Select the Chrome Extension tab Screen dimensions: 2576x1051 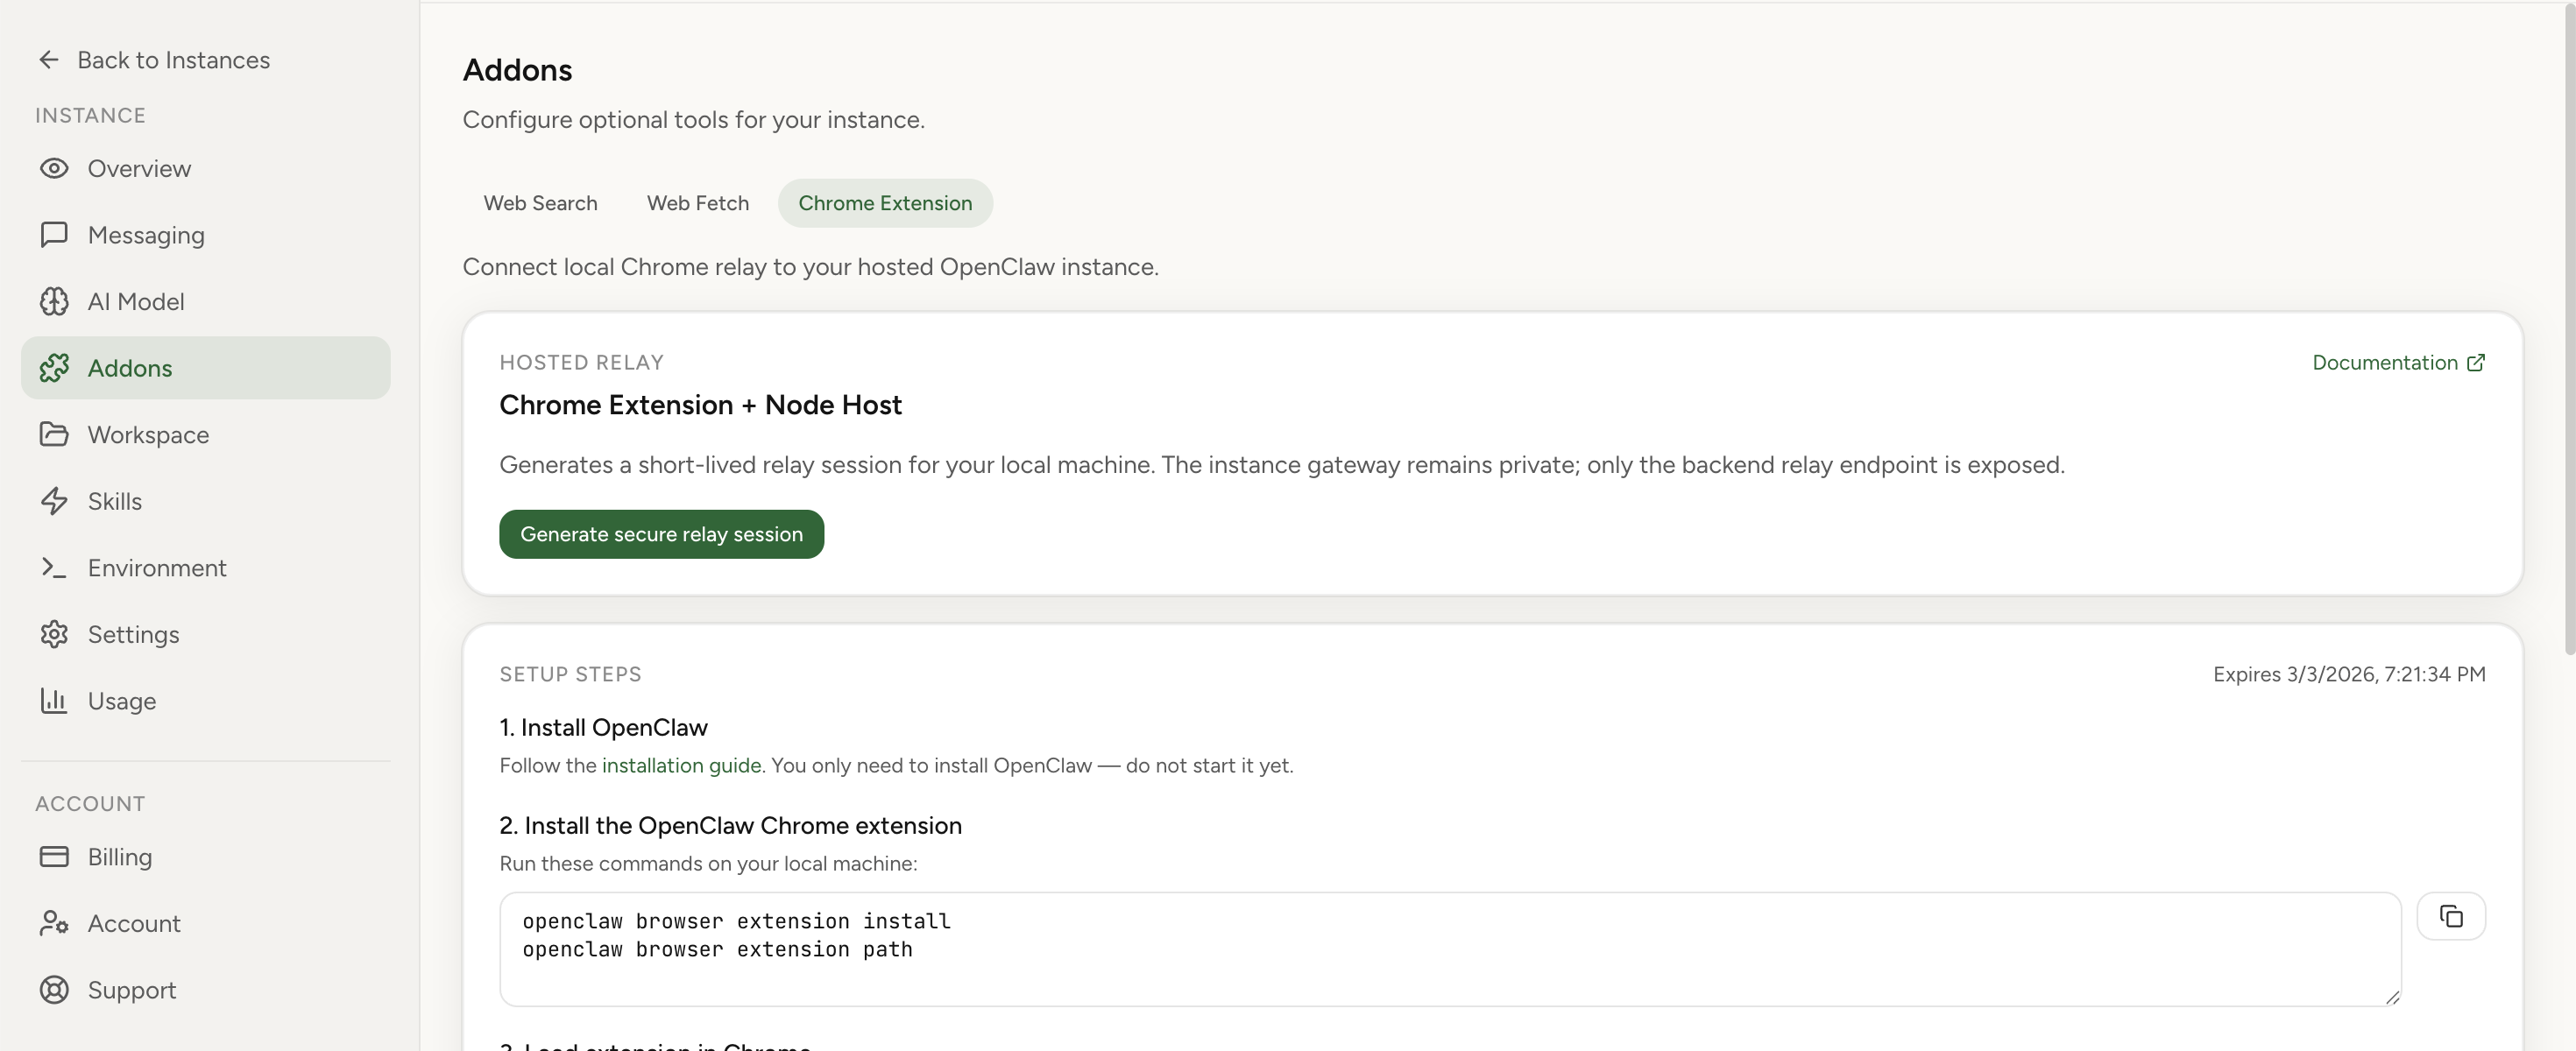pos(885,202)
